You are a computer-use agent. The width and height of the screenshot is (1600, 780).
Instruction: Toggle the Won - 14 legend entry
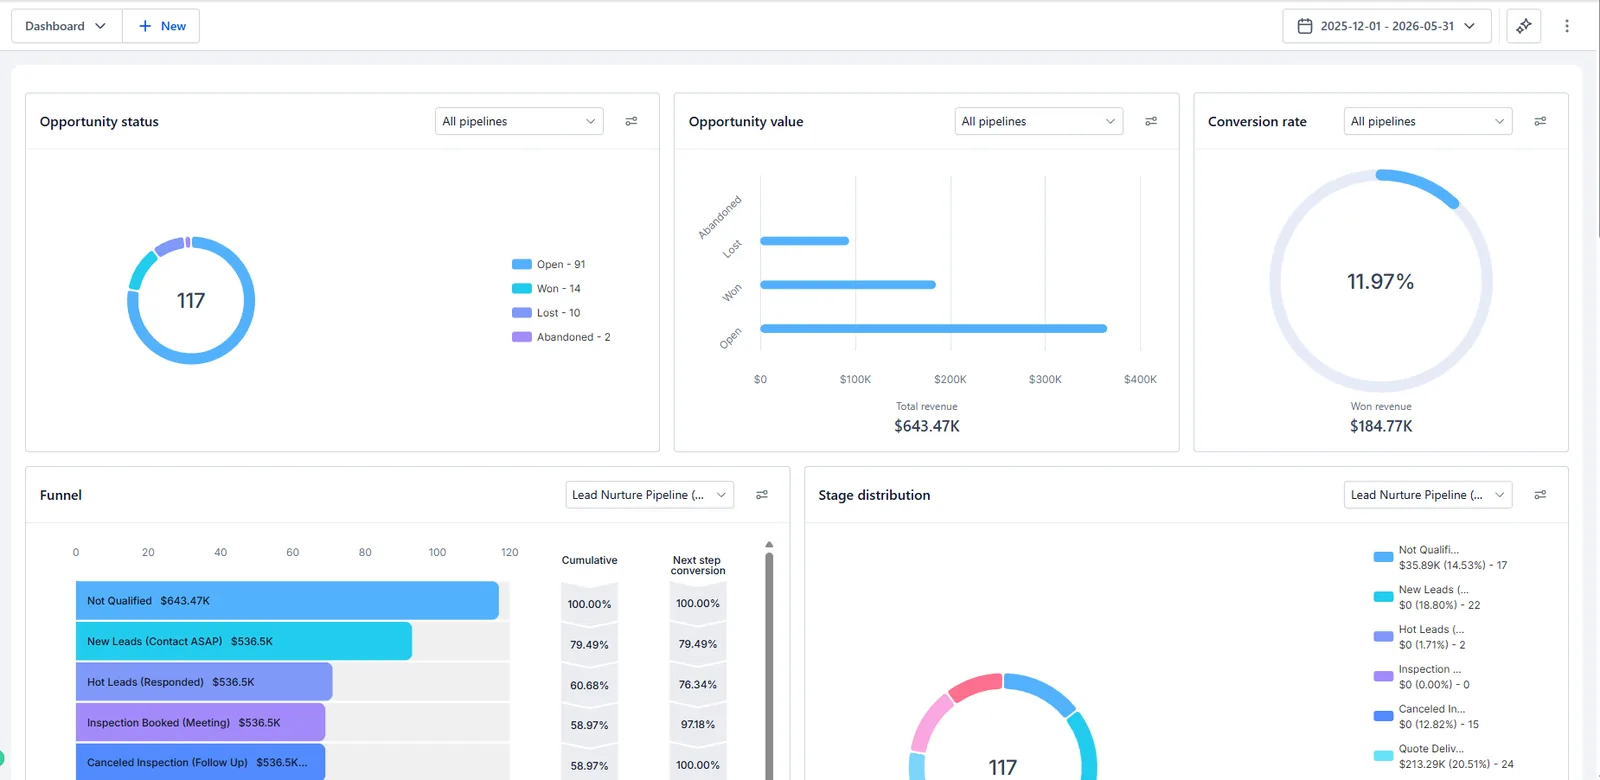pos(546,288)
